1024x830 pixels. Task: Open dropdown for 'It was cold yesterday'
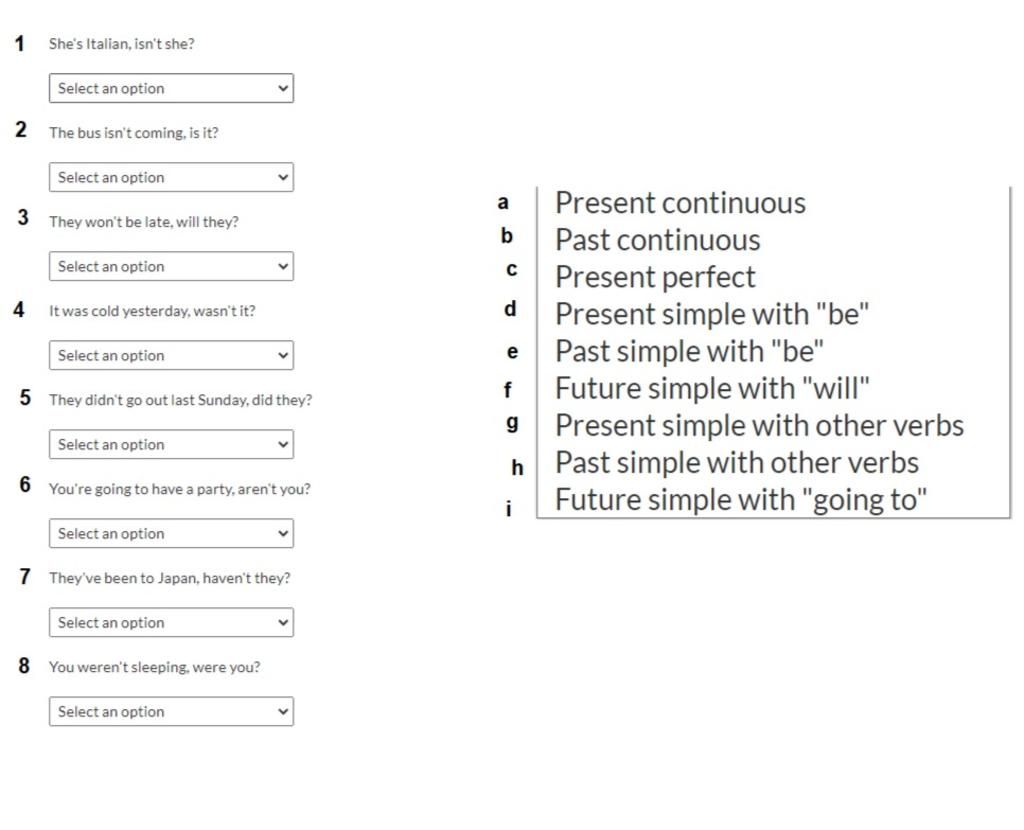click(171, 355)
